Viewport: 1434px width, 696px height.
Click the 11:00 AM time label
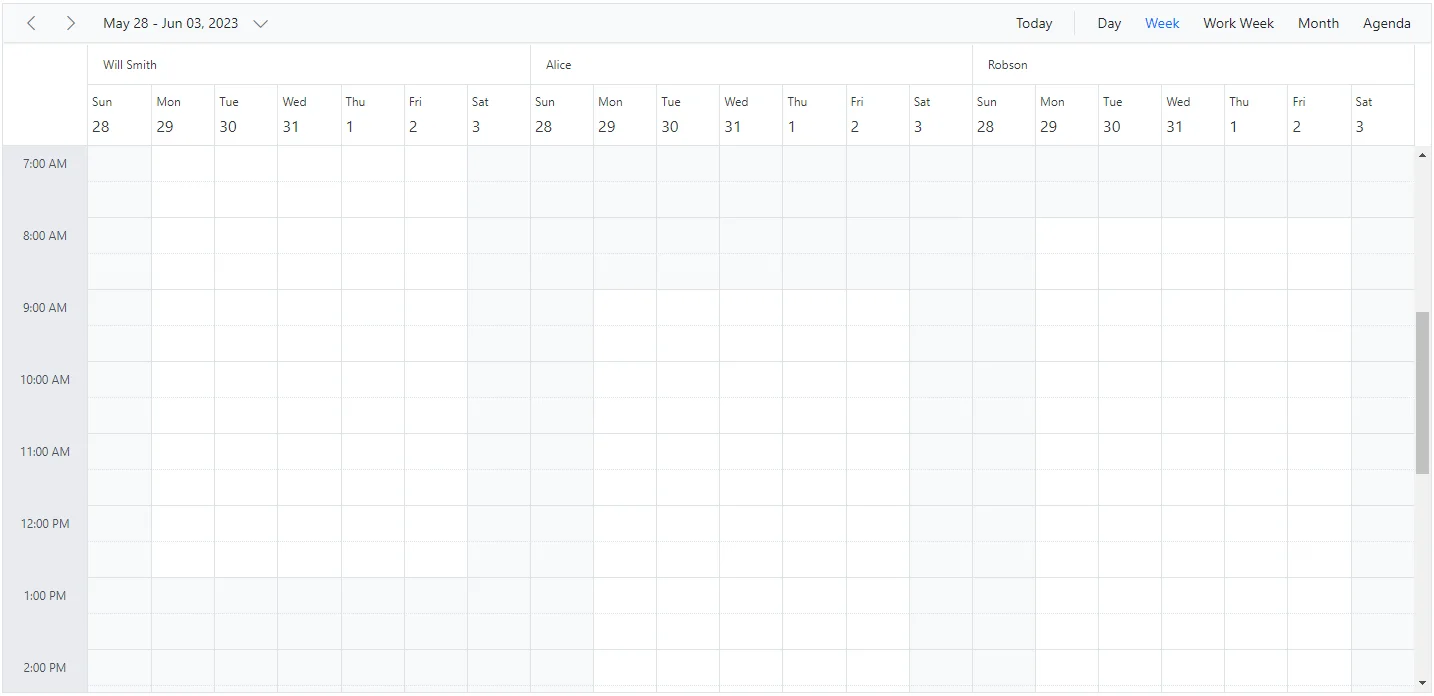click(x=45, y=452)
